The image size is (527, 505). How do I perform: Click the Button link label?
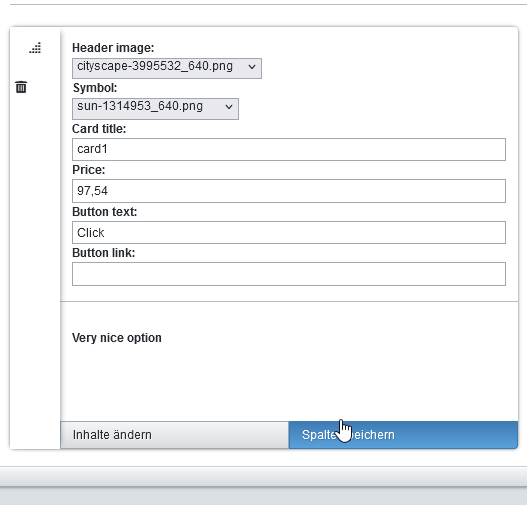click(x=104, y=253)
